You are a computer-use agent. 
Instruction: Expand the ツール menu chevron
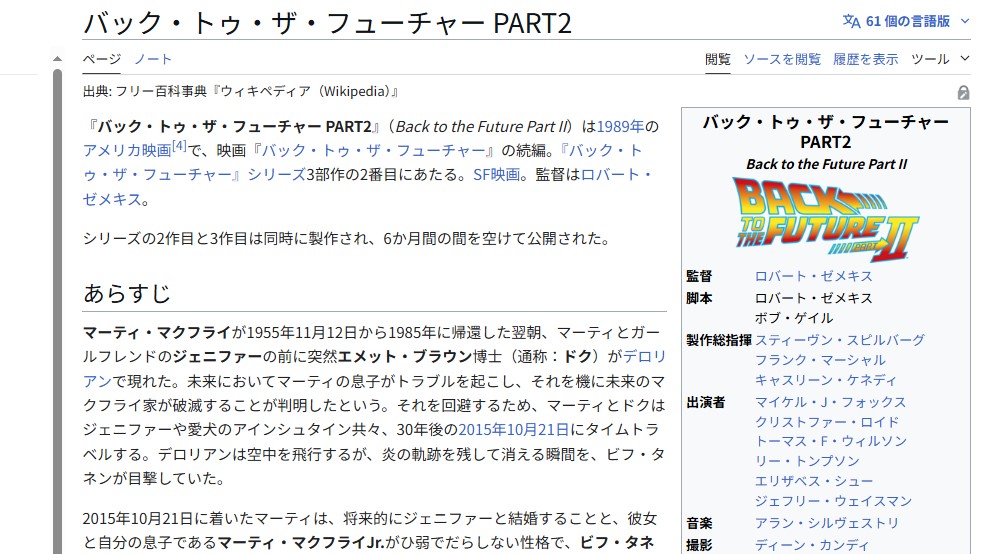(965, 58)
